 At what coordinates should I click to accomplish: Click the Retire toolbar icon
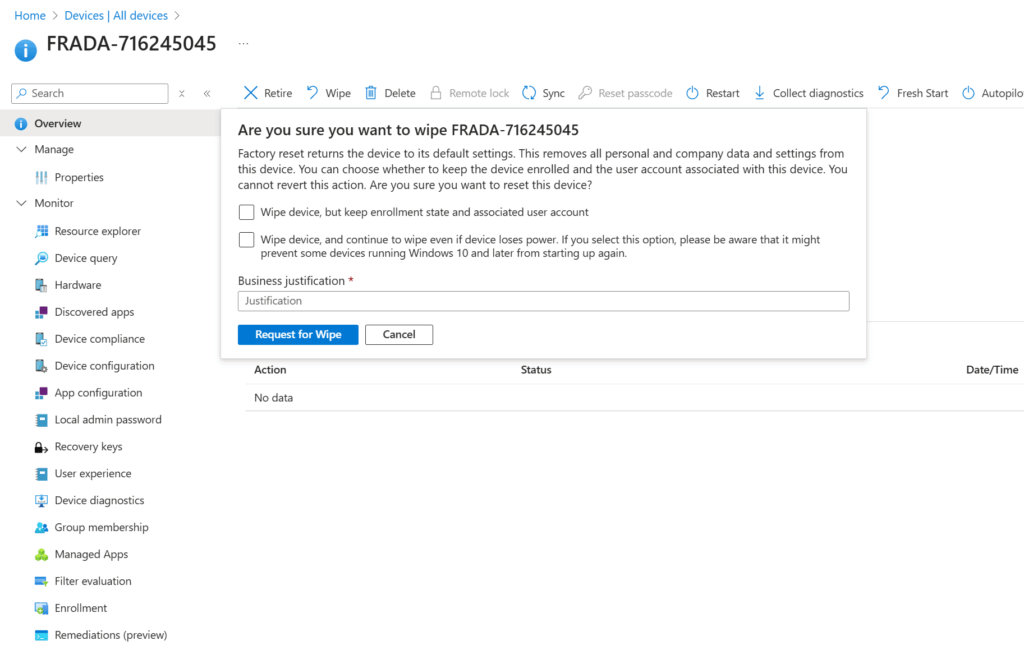tap(251, 93)
